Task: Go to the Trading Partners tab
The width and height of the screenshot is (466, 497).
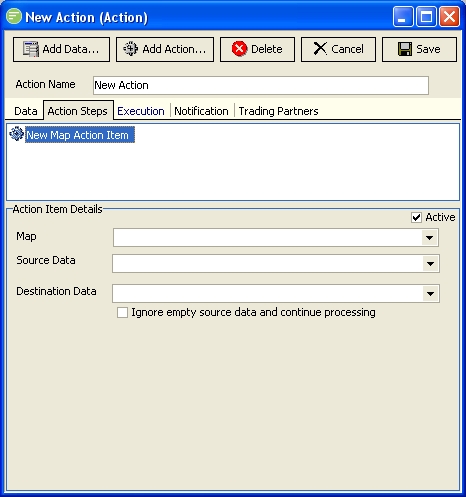Action: (278, 111)
